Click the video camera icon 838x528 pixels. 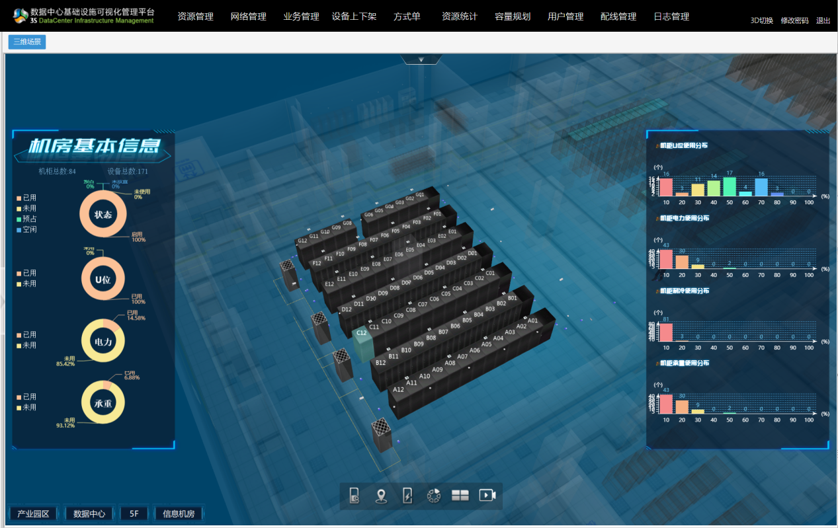pos(487,495)
